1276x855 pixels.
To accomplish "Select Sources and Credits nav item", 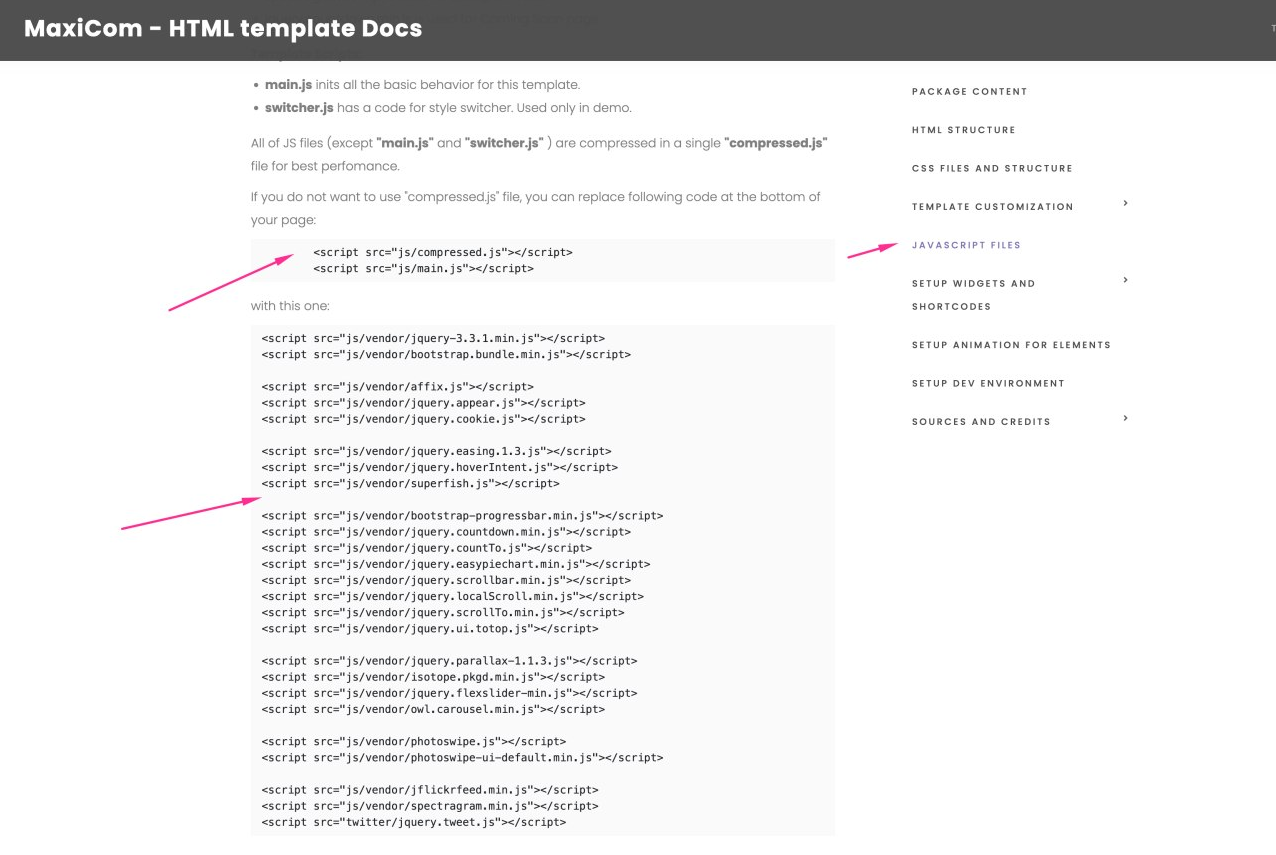I will (x=981, y=422).
